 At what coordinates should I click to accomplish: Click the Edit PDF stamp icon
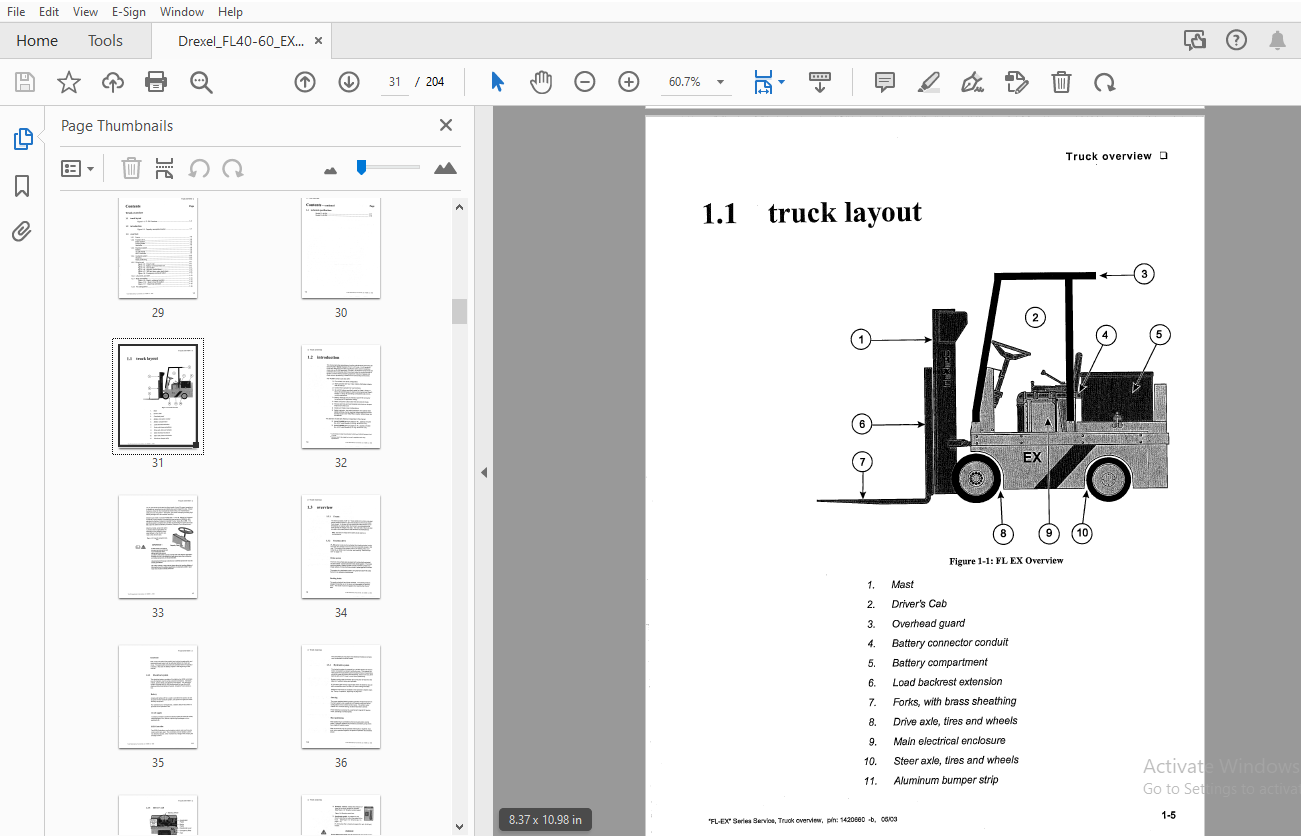(x=1016, y=82)
